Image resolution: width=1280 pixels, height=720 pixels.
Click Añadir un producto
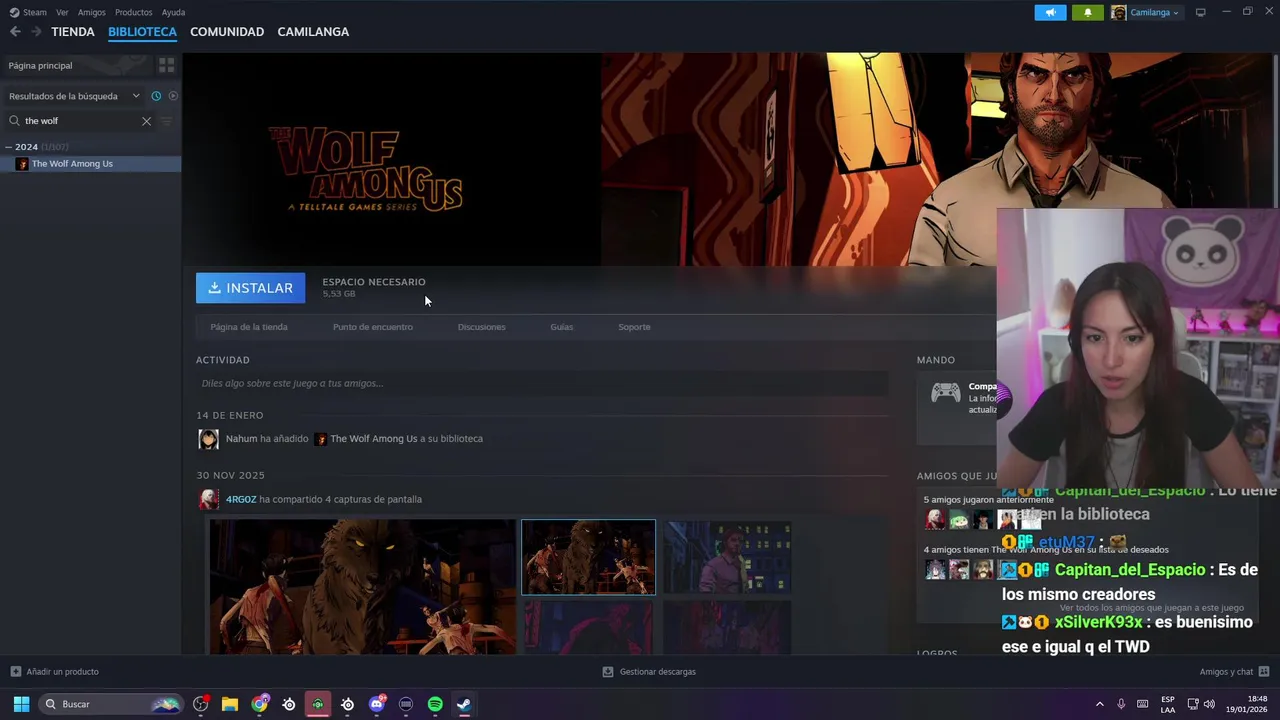click(55, 672)
